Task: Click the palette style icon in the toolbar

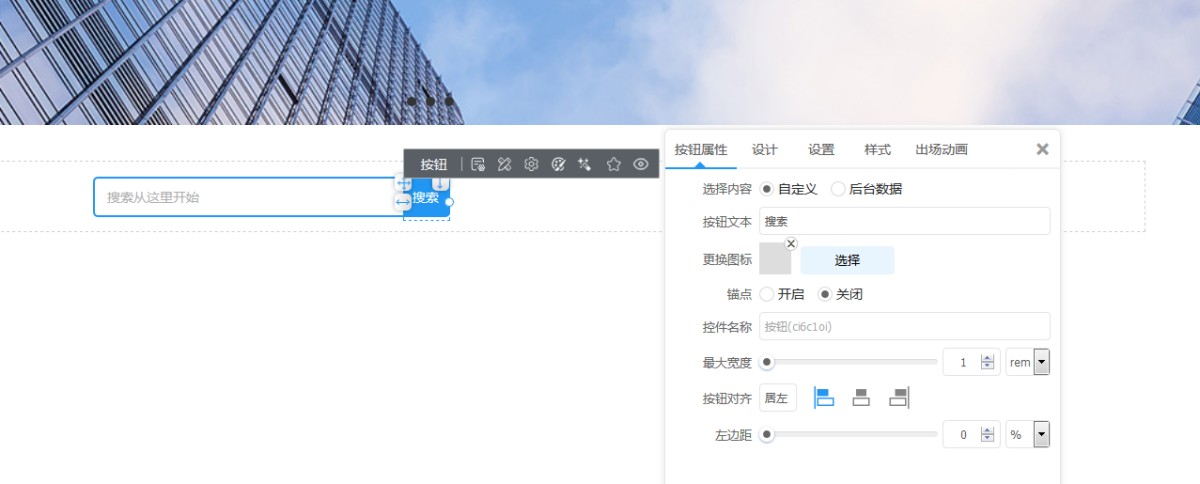Action: tap(559, 164)
